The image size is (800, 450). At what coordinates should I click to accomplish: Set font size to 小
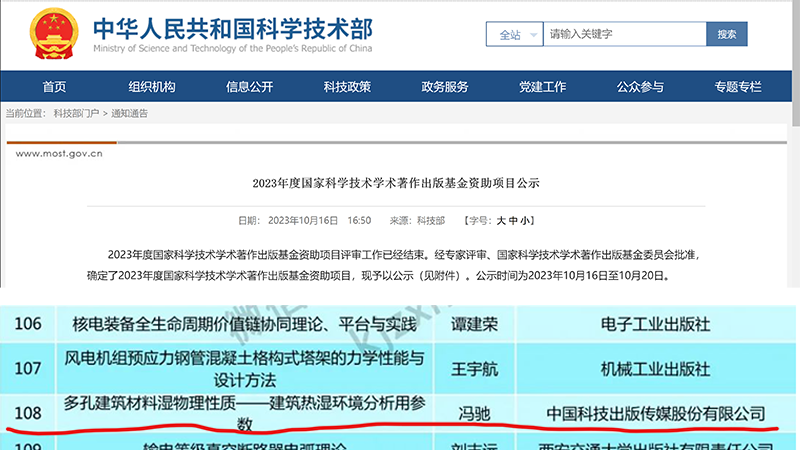click(x=524, y=220)
